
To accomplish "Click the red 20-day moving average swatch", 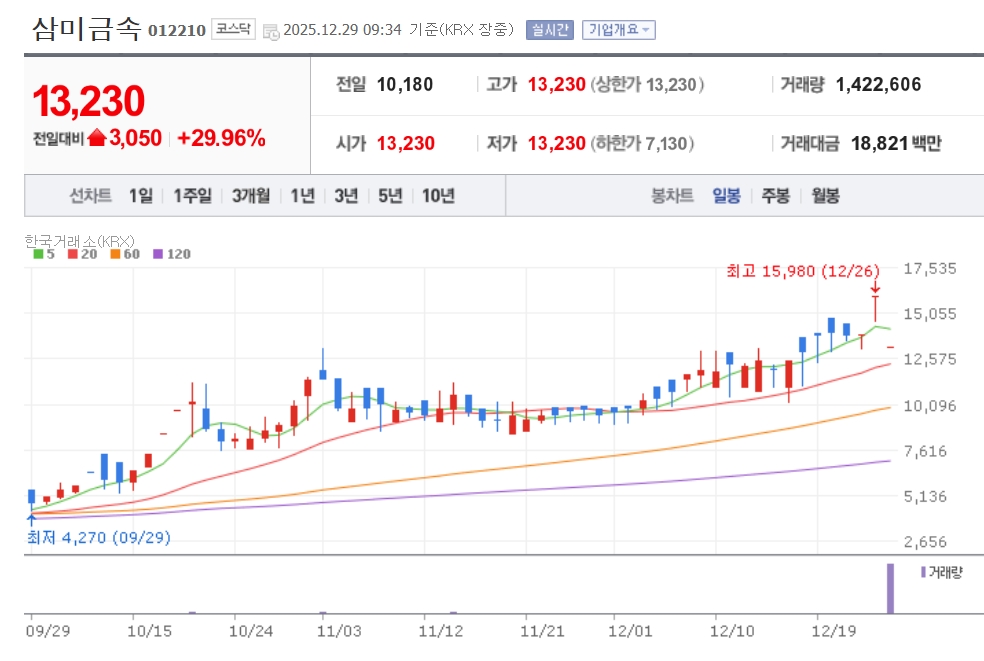I will coord(73,254).
